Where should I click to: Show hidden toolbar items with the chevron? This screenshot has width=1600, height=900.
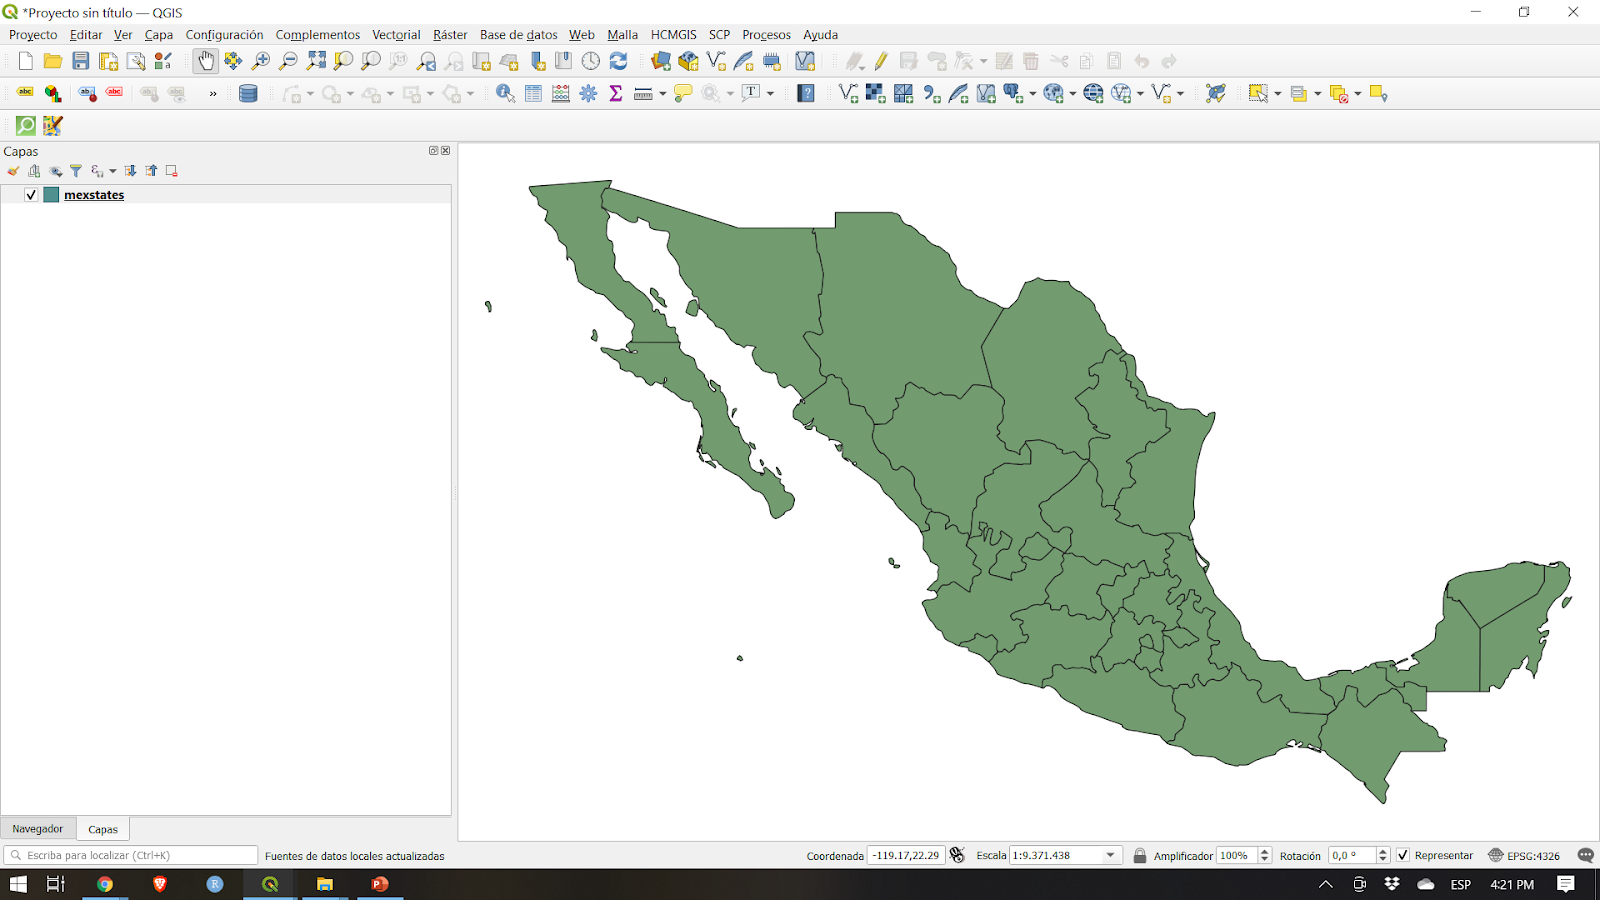[x=213, y=94]
